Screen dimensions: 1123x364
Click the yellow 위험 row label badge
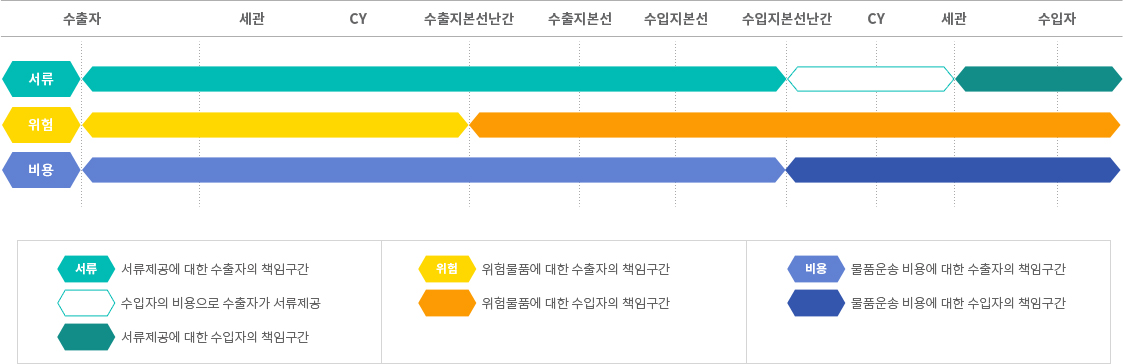41,125
